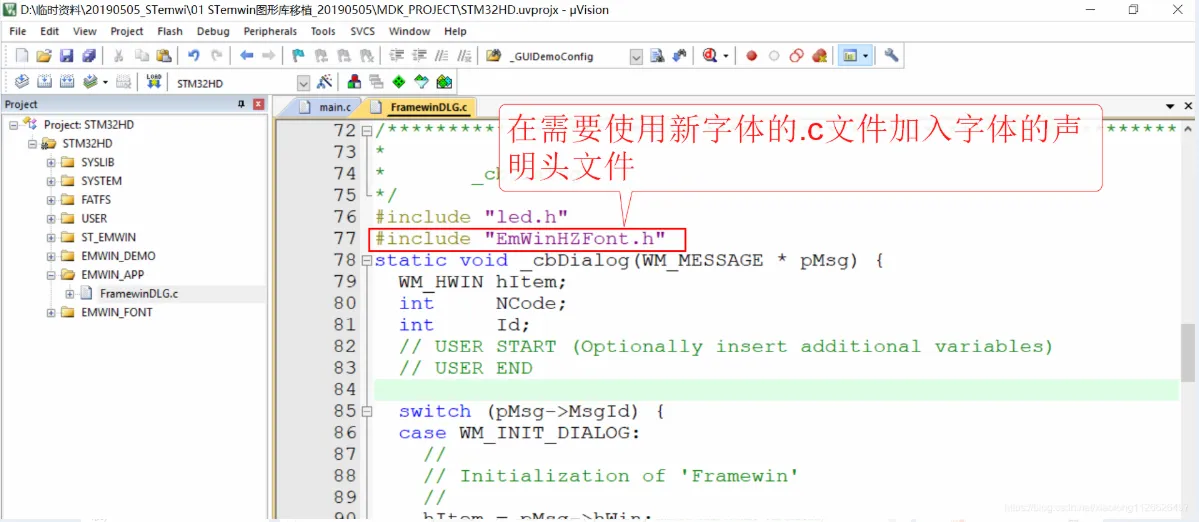
Task: Select Project: STM32HD root node
Action: (89, 125)
